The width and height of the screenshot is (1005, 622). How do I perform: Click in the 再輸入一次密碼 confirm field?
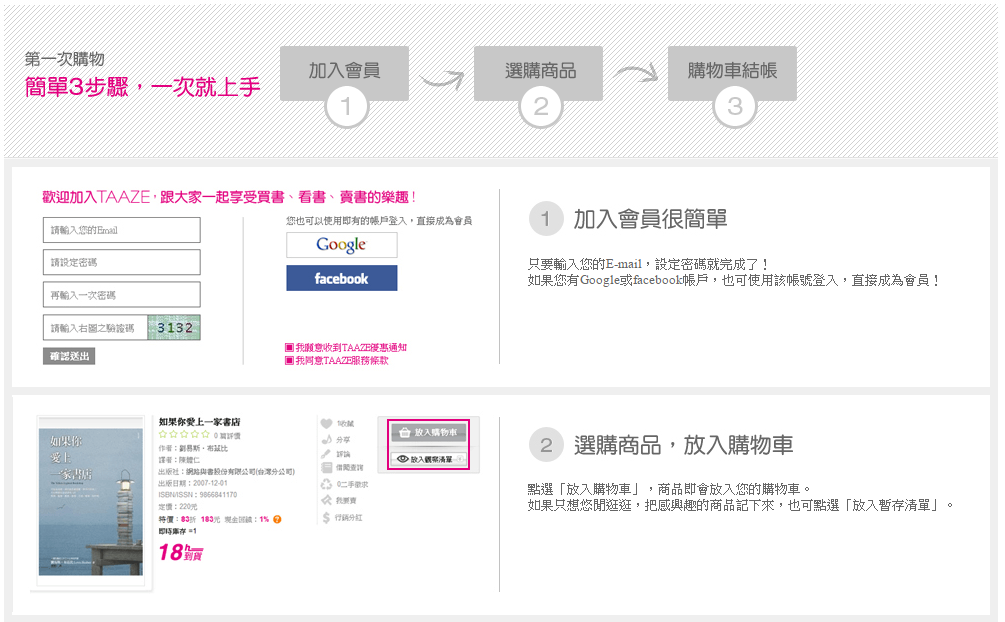(122, 295)
